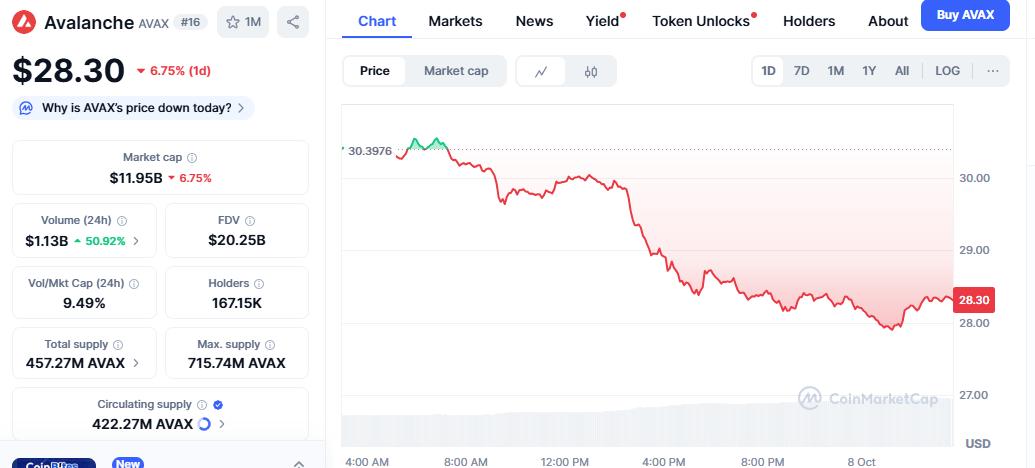Switch to the line chart icon
The image size is (1035, 468).
click(541, 71)
